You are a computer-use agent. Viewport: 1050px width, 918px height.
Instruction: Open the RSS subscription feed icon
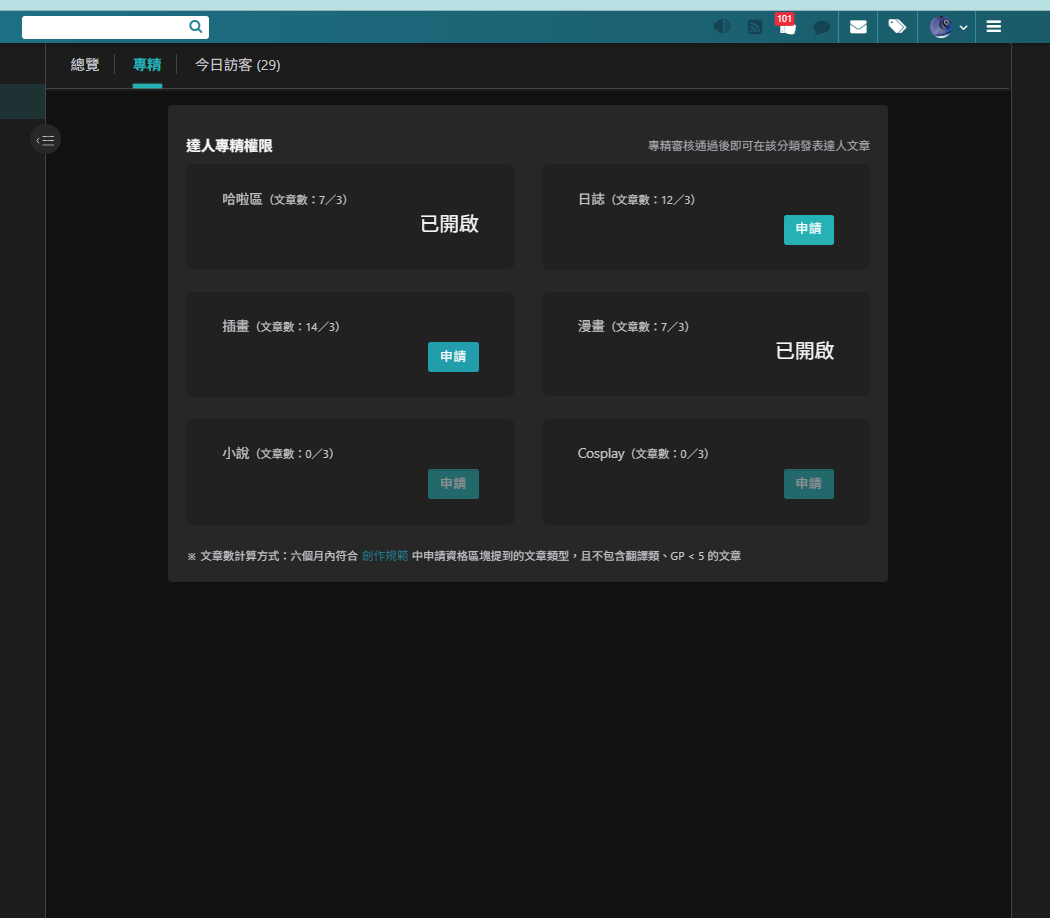click(755, 27)
